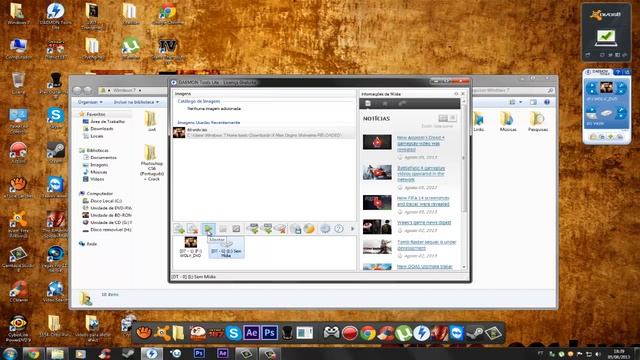Viewport: 640px width, 360px height.
Task: Click the Explorer help icon in the command bar
Action: point(547,102)
